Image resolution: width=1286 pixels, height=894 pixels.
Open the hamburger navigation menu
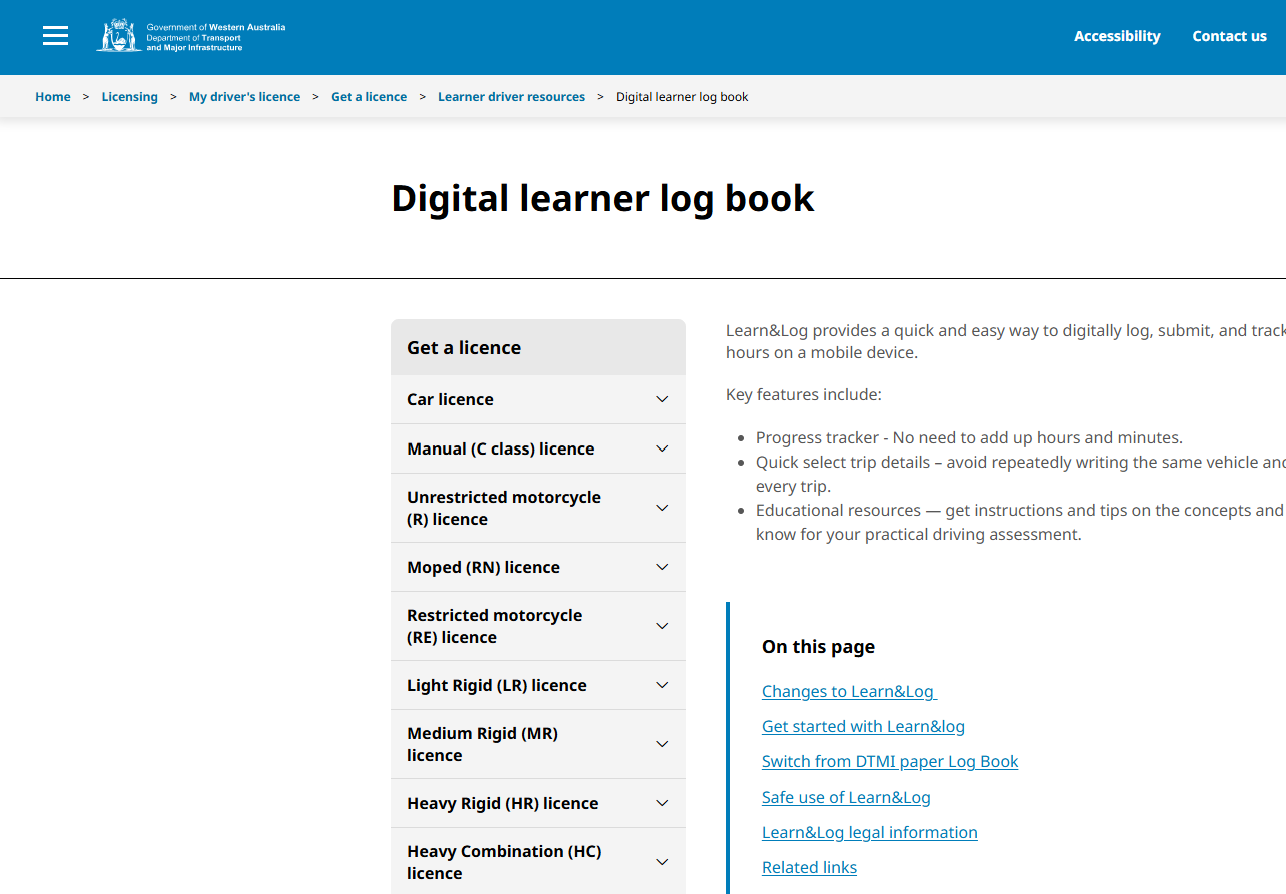coord(56,36)
